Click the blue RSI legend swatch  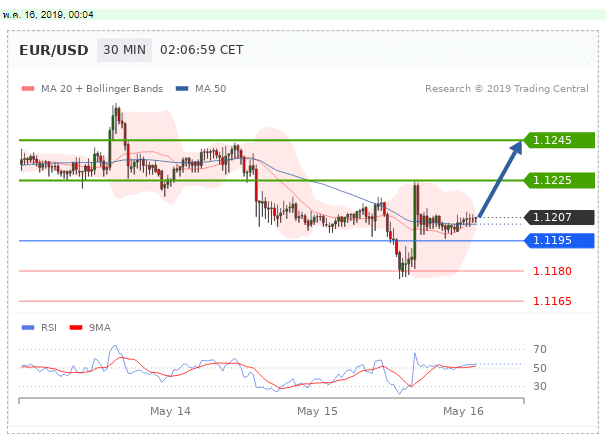pyautogui.click(x=28, y=328)
